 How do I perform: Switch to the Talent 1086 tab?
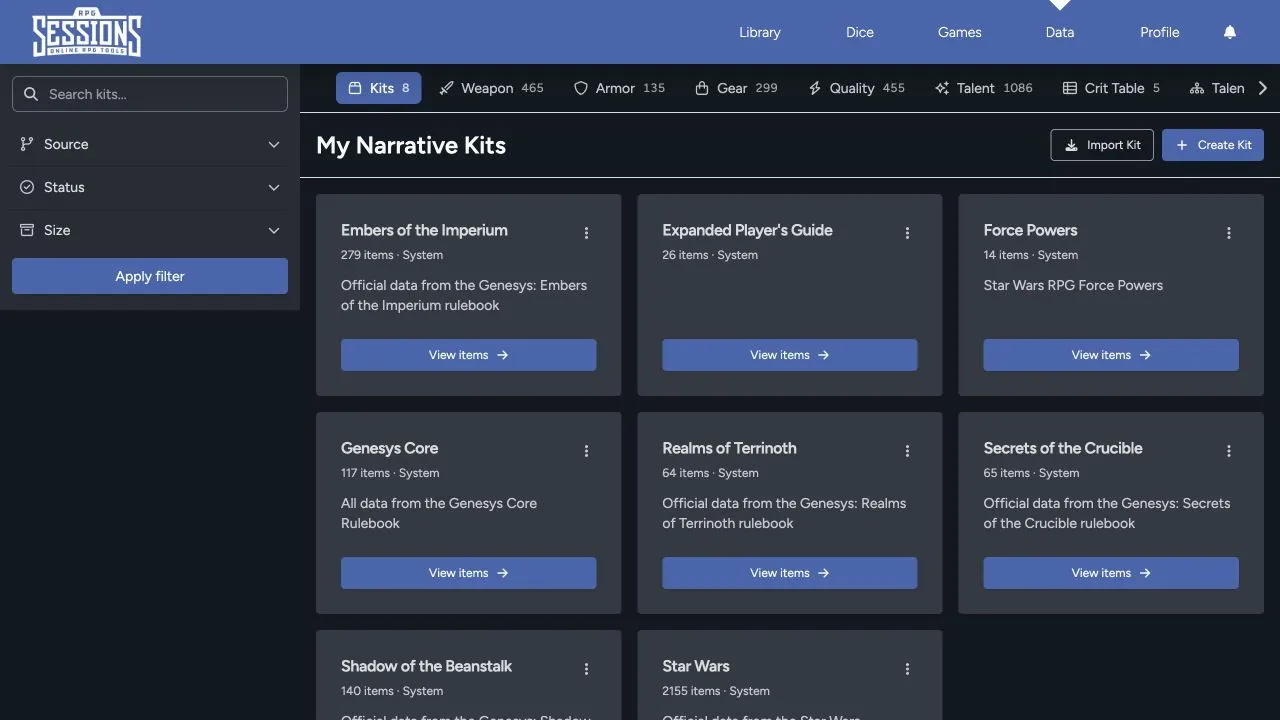(983, 88)
